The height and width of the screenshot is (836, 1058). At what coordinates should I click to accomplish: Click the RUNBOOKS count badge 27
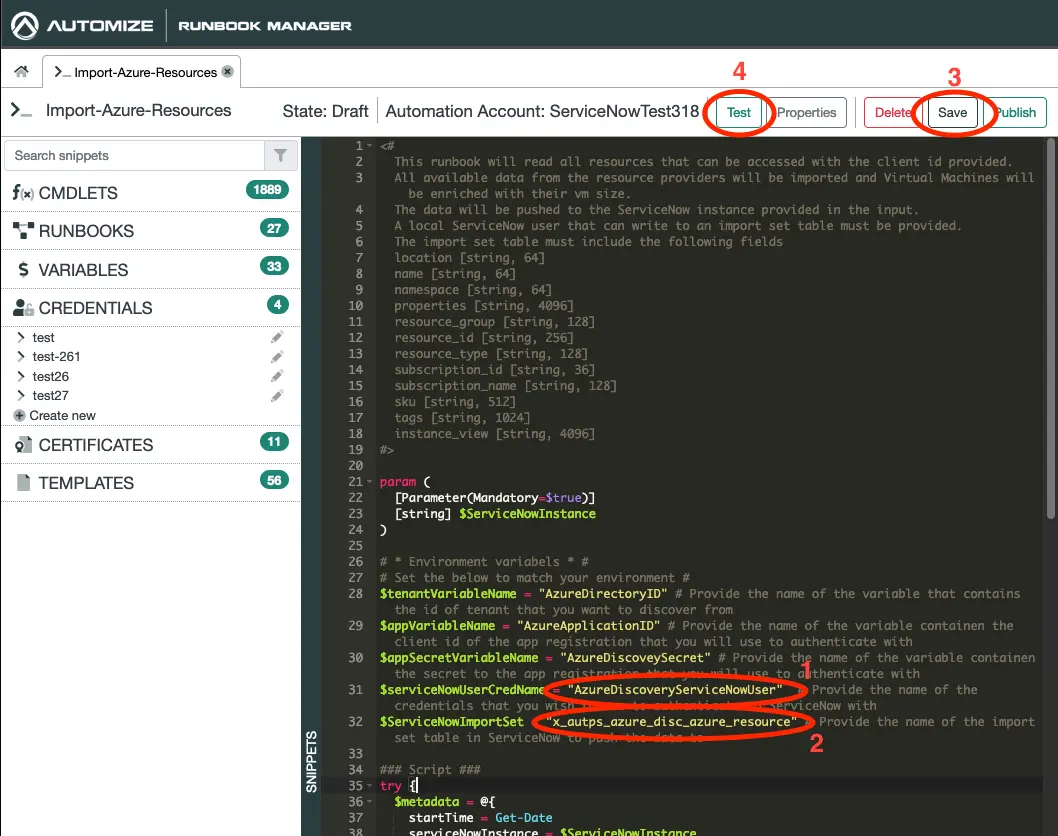pyautogui.click(x=274, y=228)
